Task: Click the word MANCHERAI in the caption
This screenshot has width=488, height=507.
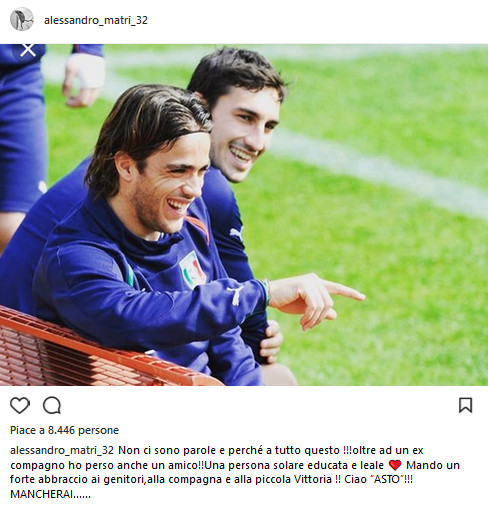Action: pos(41,494)
